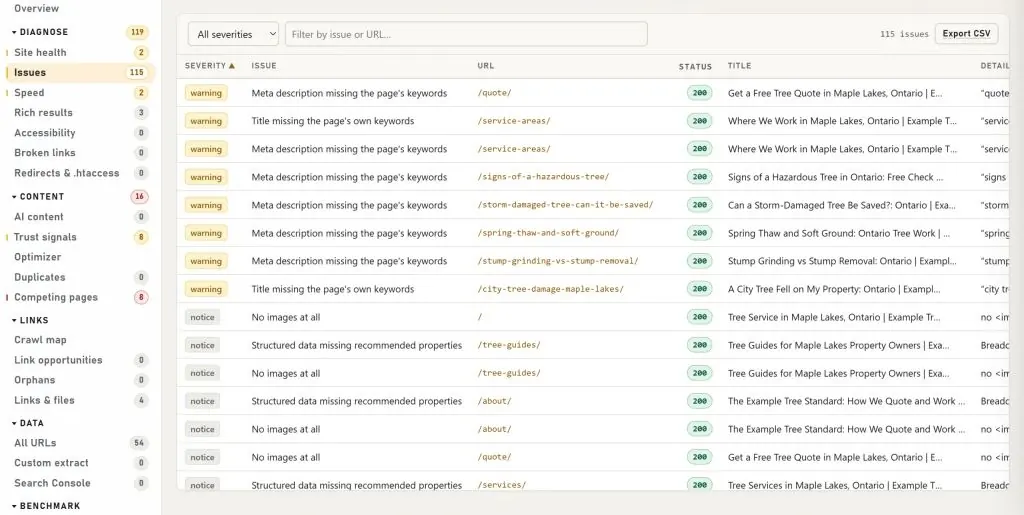Click the 200 status in city-tree-damage row
Screen dimensions: 1024x515
point(699,289)
